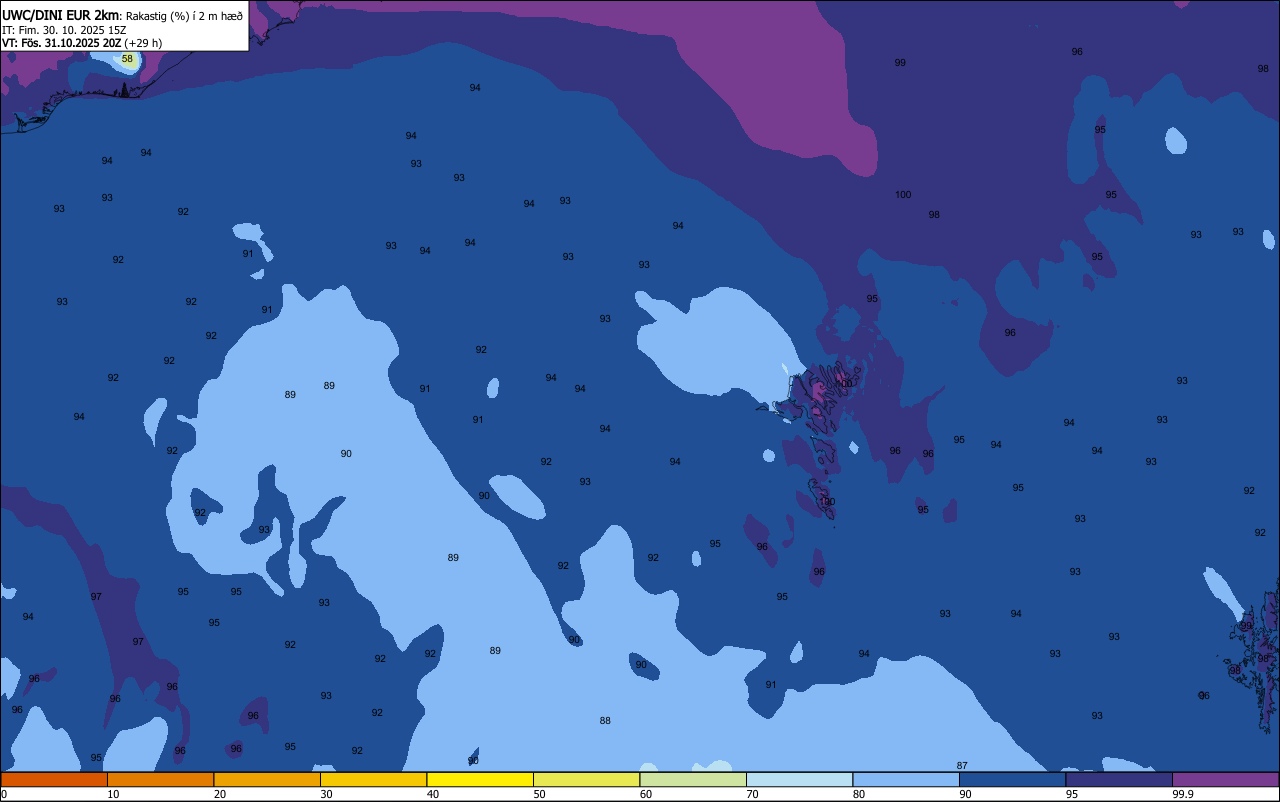Viewport: 1280px width, 802px height.
Task: Click the pale green 60–70 legend swatch
Action: (x=693, y=779)
